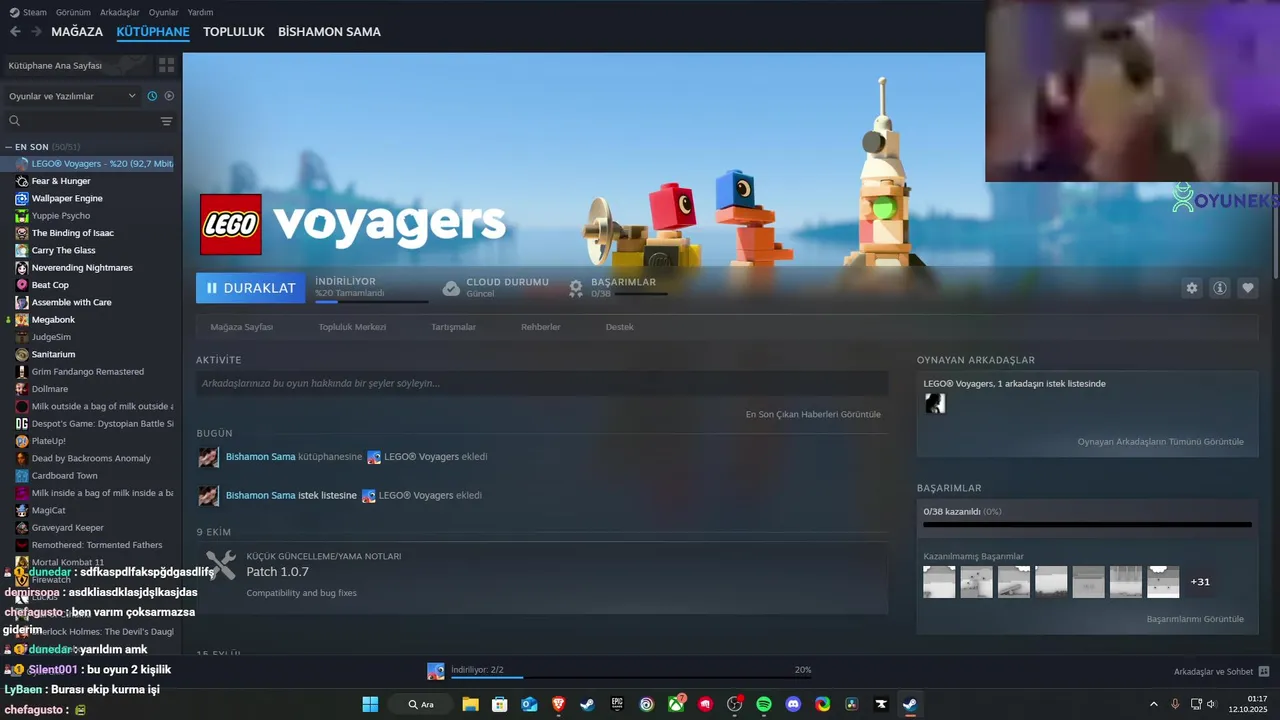Open the Yardım menu
This screenshot has height=720, width=1280.
point(200,13)
